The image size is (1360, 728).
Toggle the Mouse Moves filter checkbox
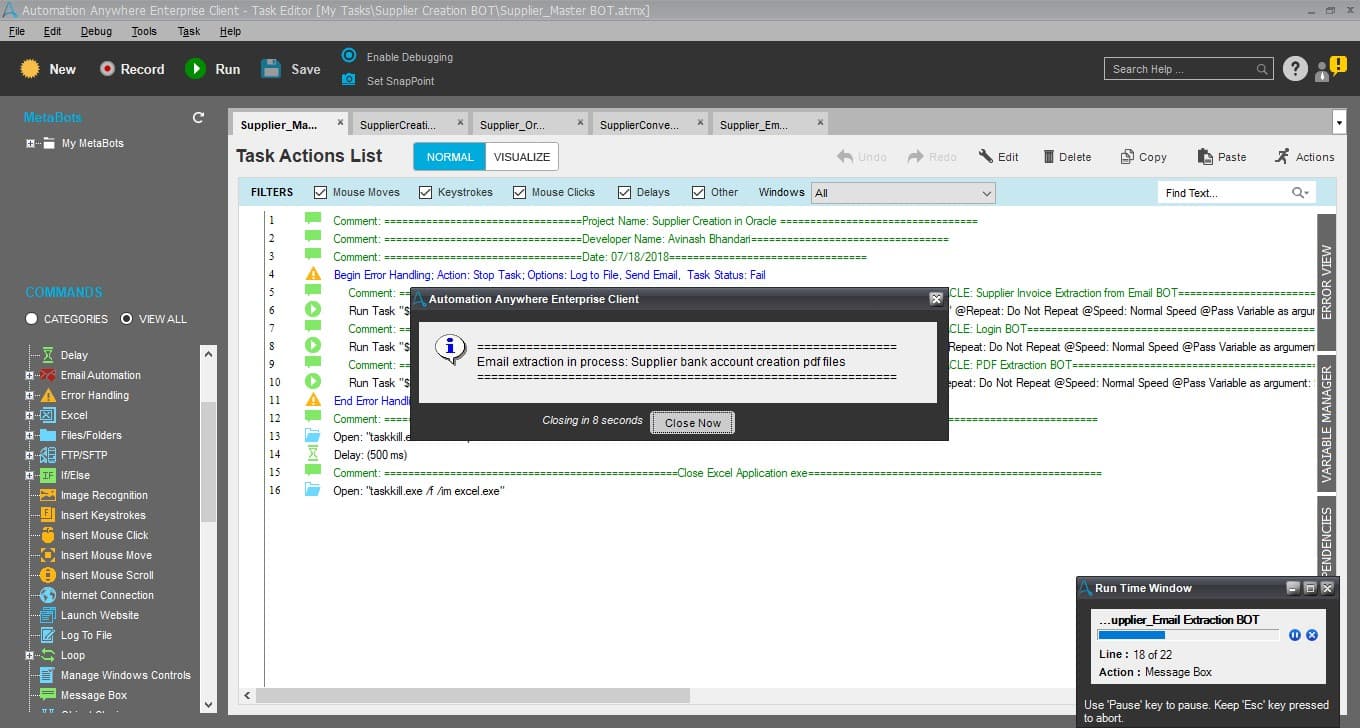tap(321, 192)
